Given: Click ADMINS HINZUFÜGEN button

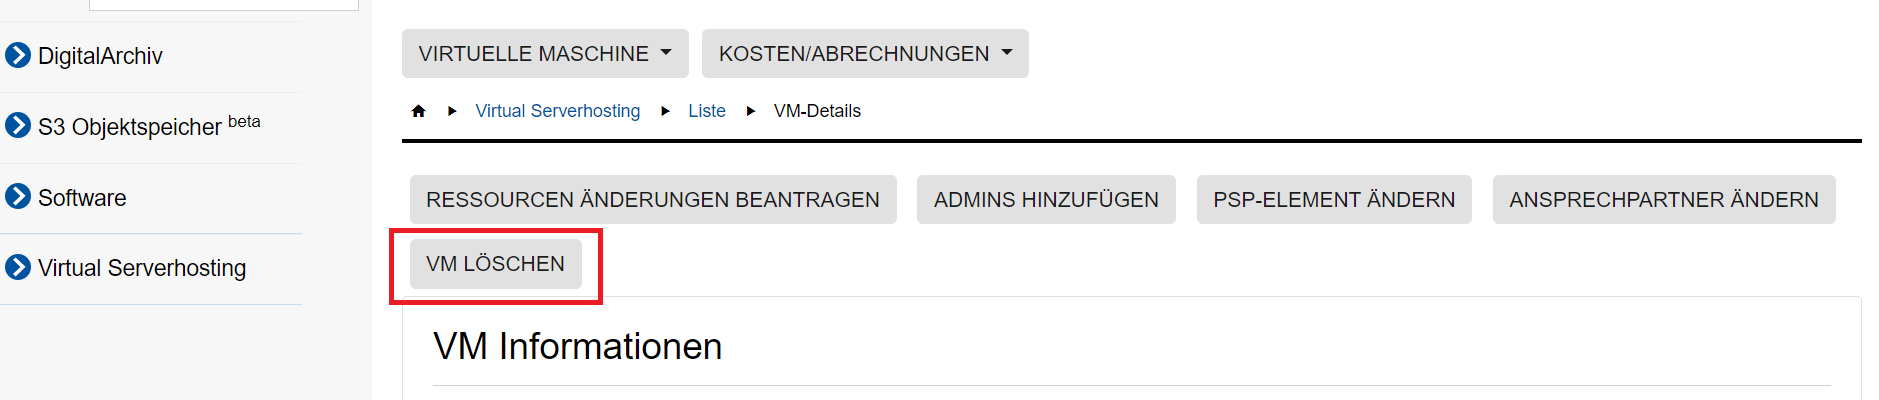Looking at the screenshot, I should pos(1046,200).
